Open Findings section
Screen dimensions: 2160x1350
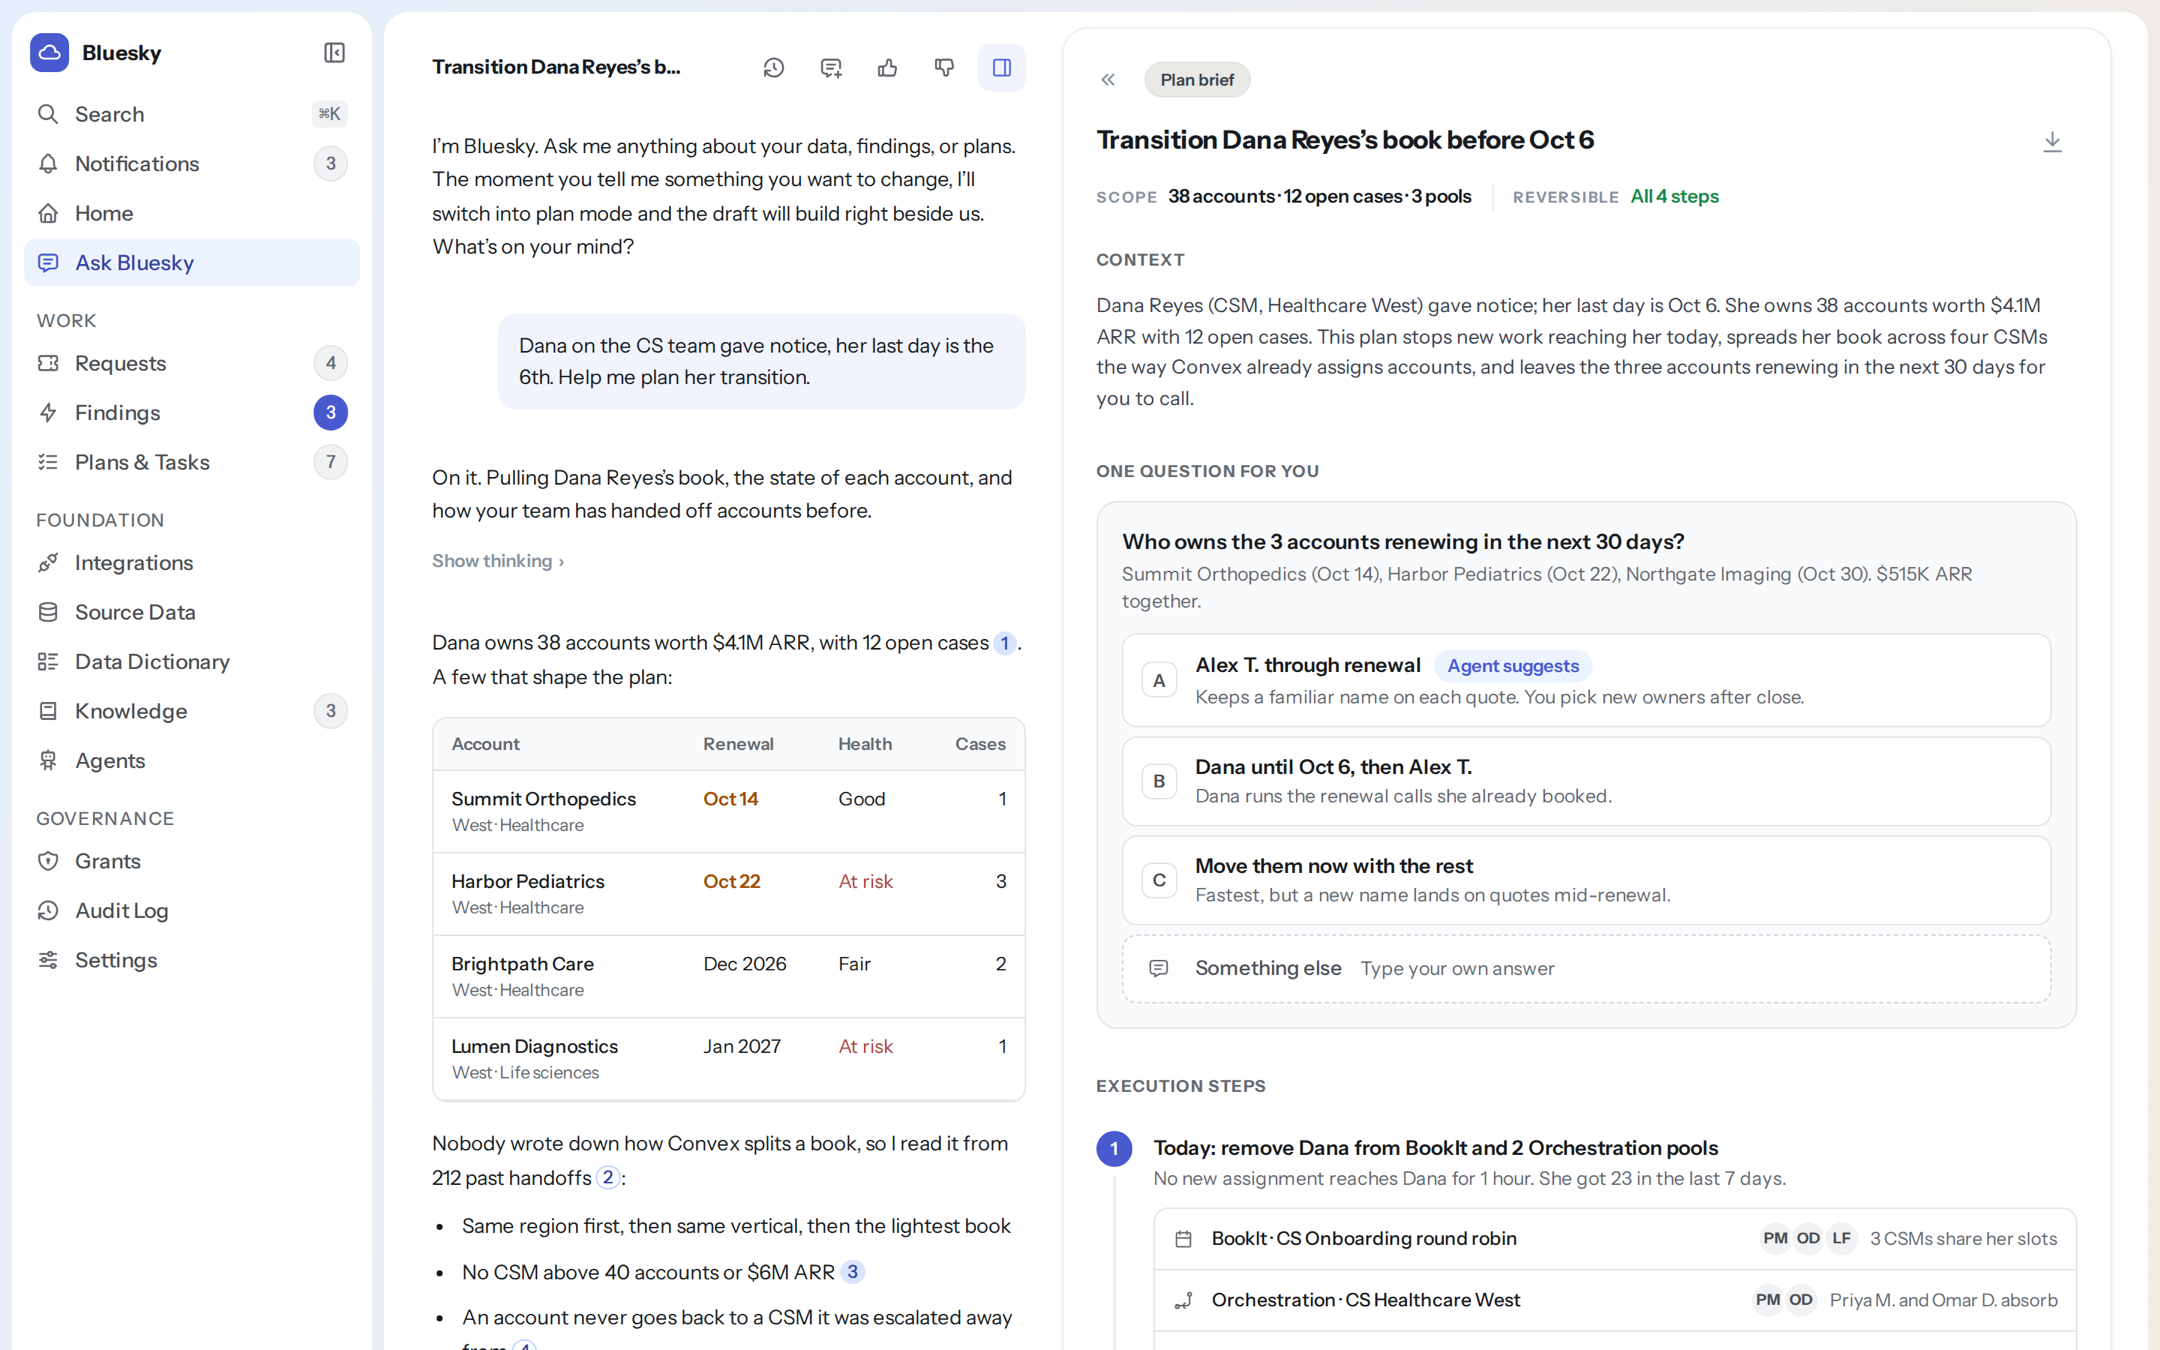coord(191,412)
